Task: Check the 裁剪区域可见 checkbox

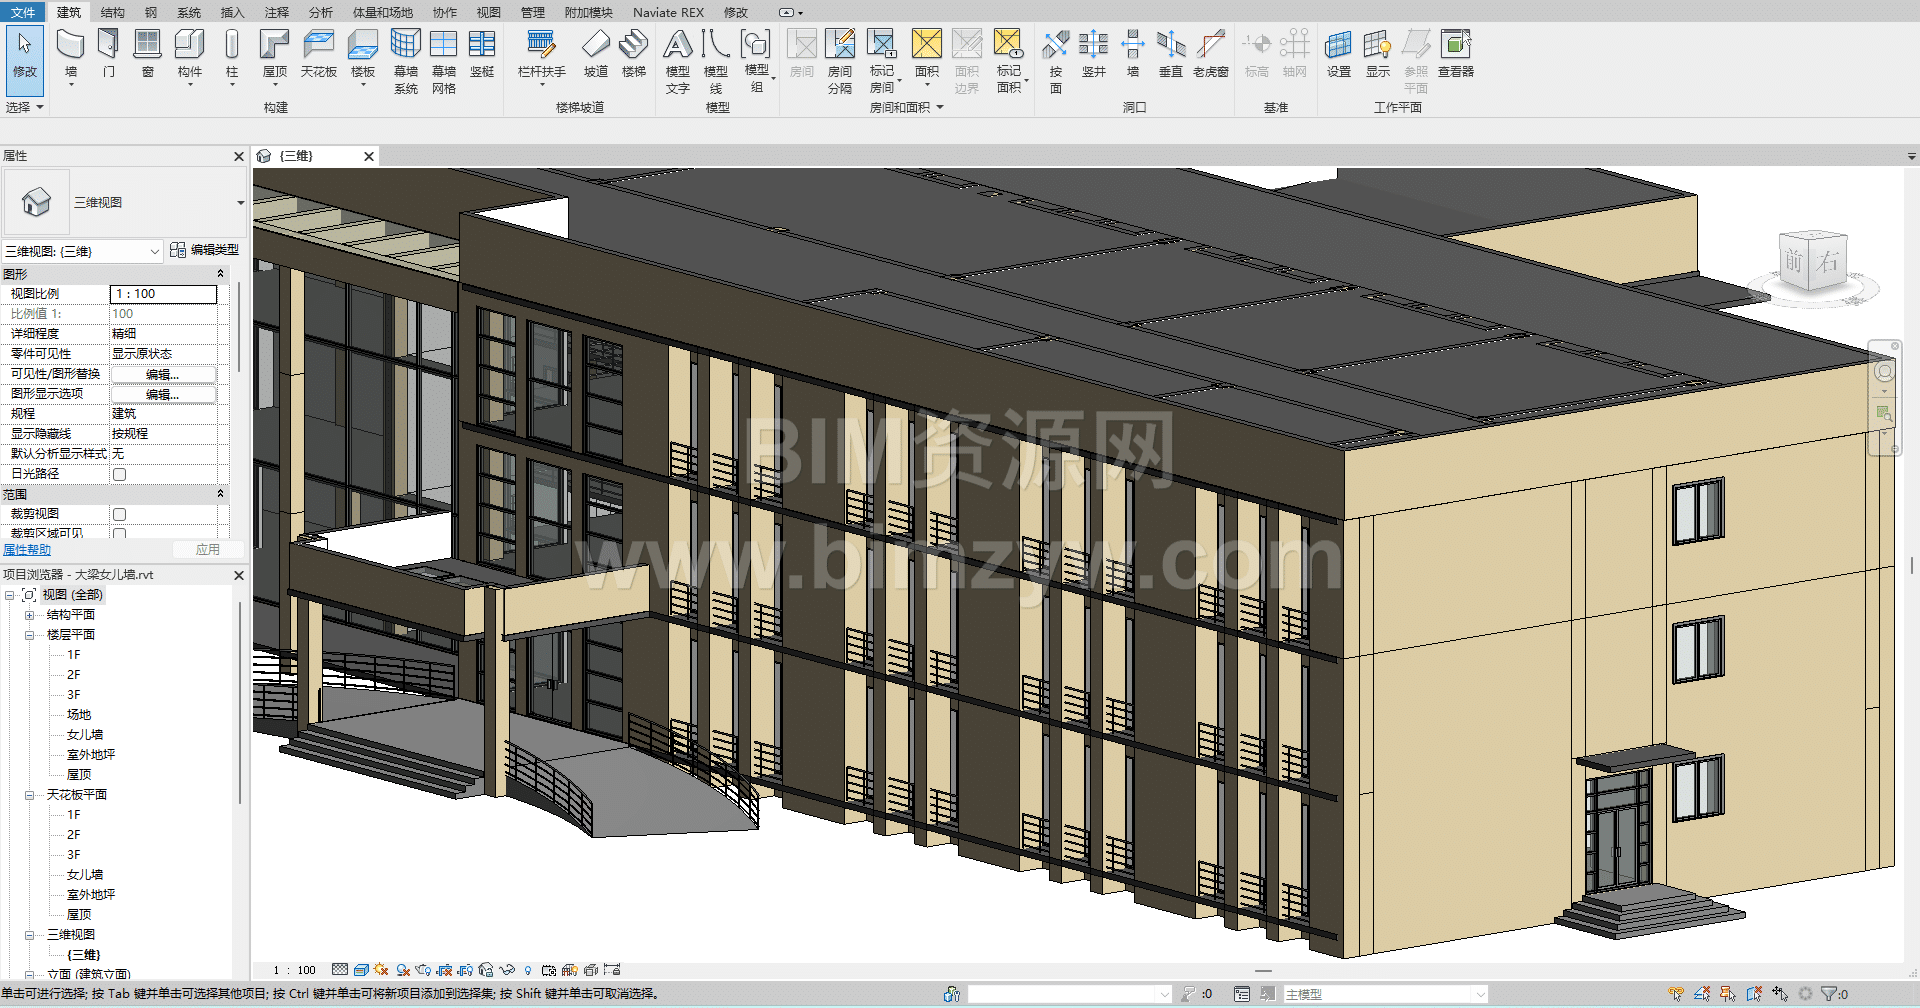Action: tap(120, 533)
